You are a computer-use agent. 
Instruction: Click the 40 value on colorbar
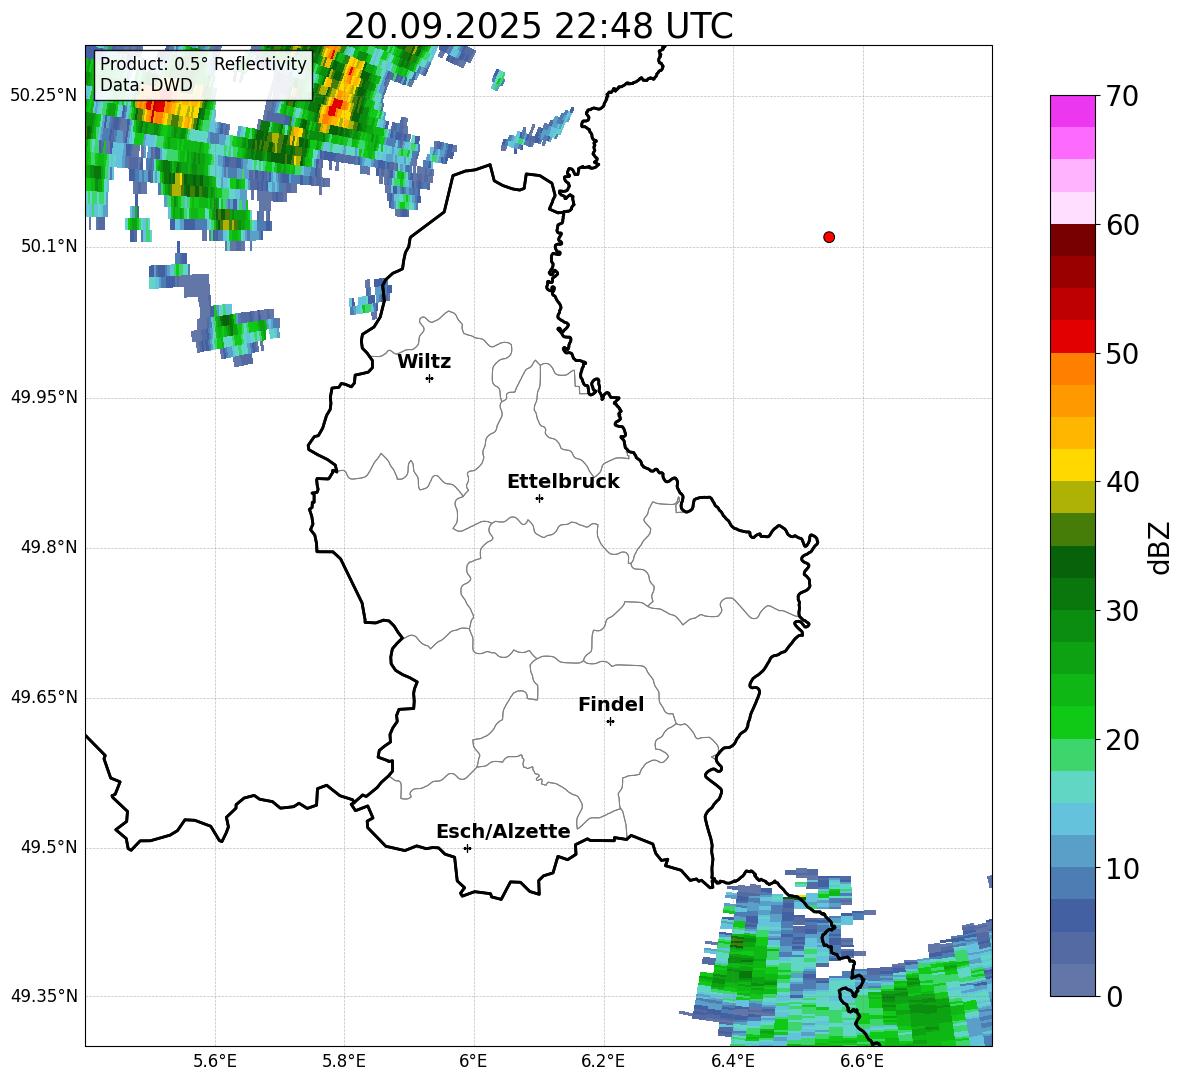(1122, 482)
